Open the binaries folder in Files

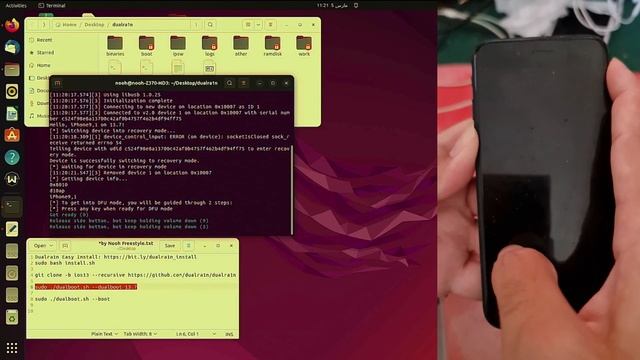(115, 46)
